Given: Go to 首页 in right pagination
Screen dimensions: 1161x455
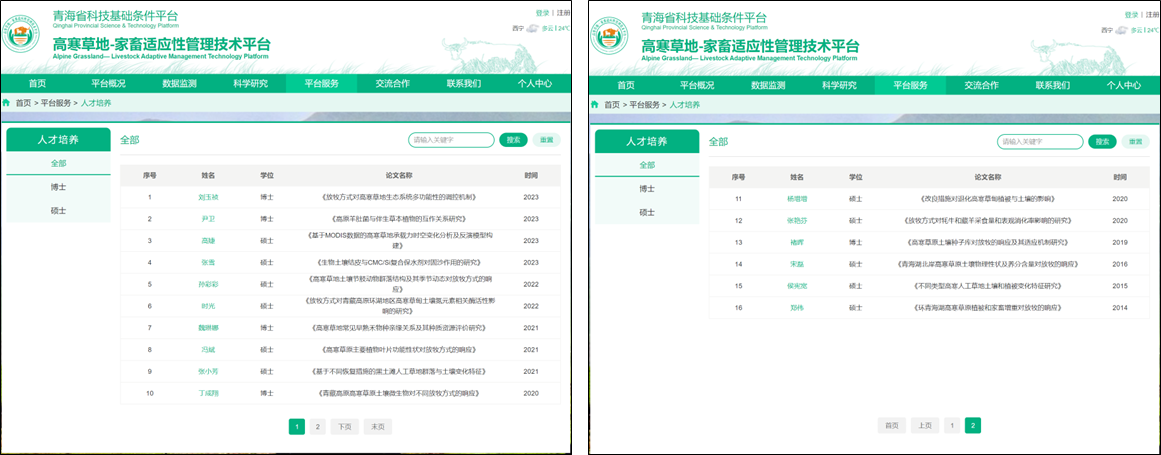Looking at the screenshot, I should point(891,425).
